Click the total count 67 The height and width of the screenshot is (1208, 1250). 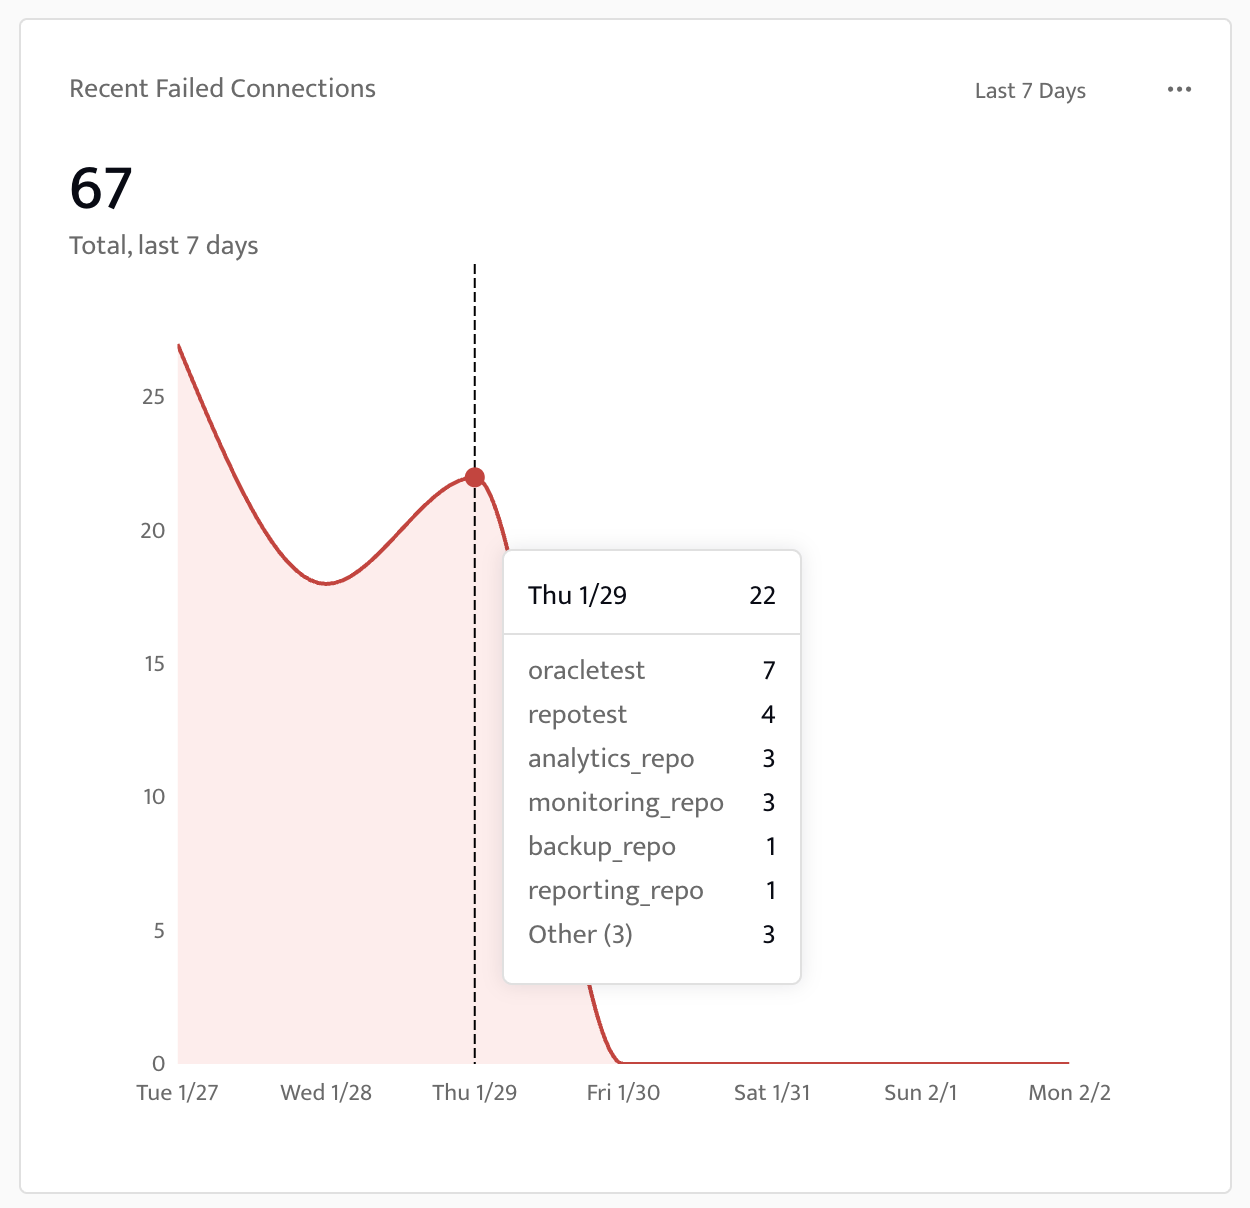pyautogui.click(x=100, y=187)
